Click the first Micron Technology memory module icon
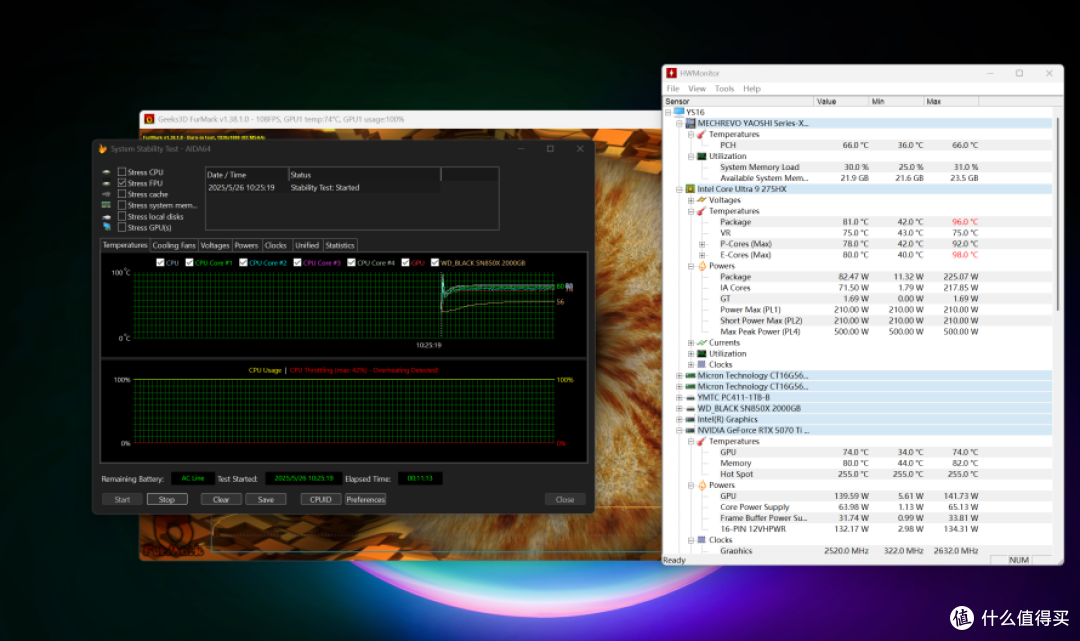 [690, 375]
